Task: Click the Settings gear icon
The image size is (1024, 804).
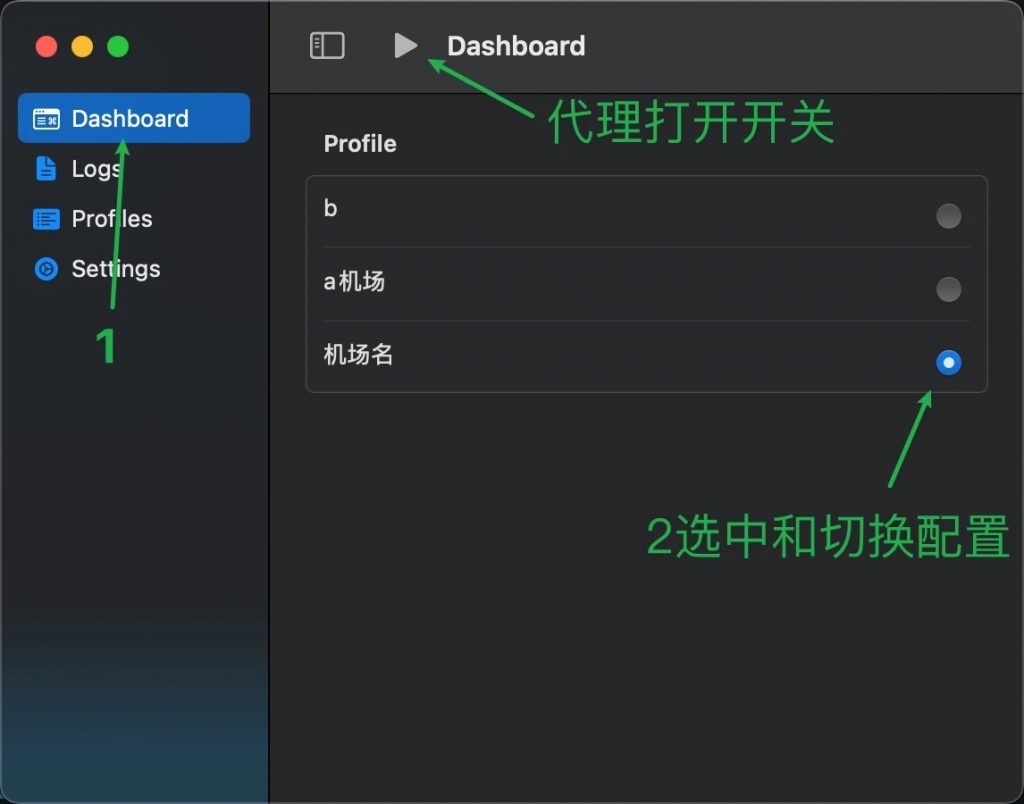Action: [46, 269]
